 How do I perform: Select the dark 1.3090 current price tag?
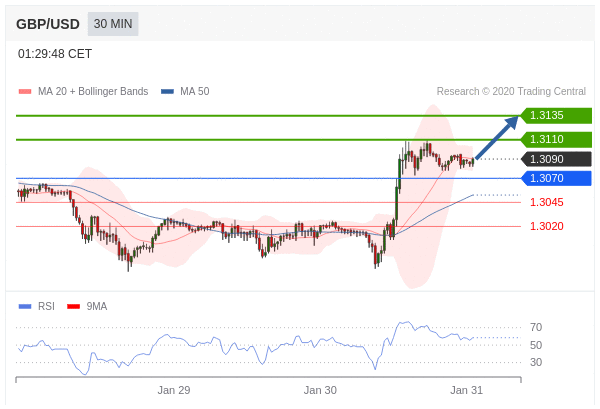coord(557,159)
